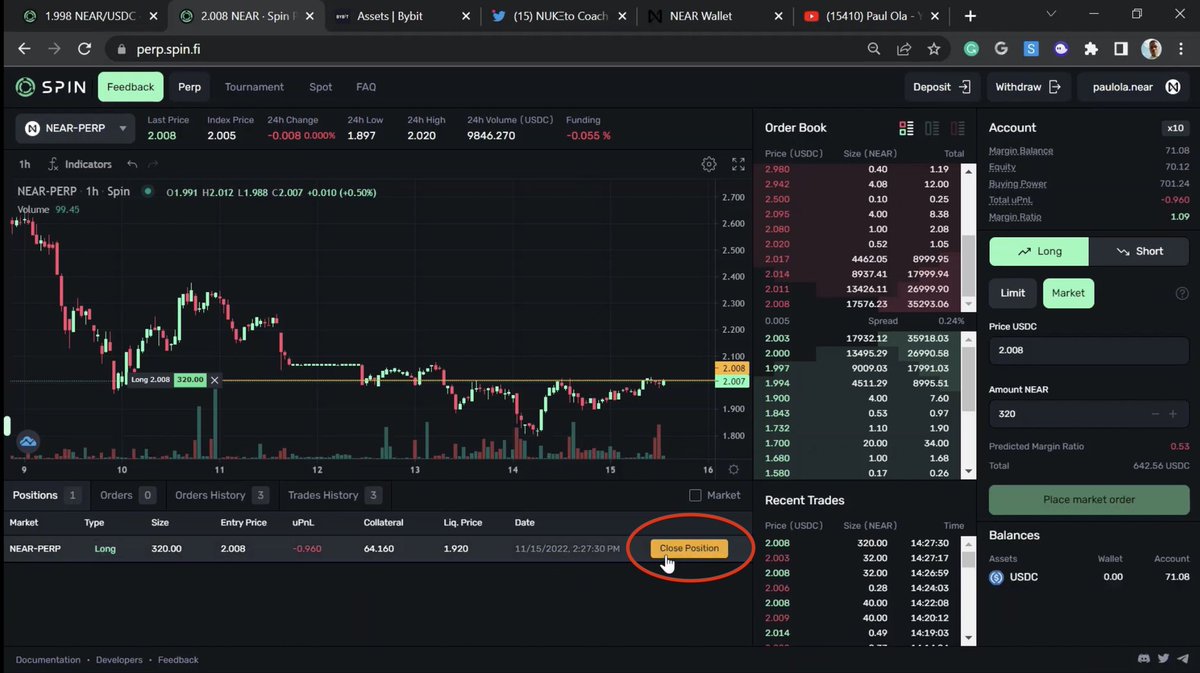Screen dimensions: 1200x673
Task: Reload the page in browser
Action: tap(85, 48)
